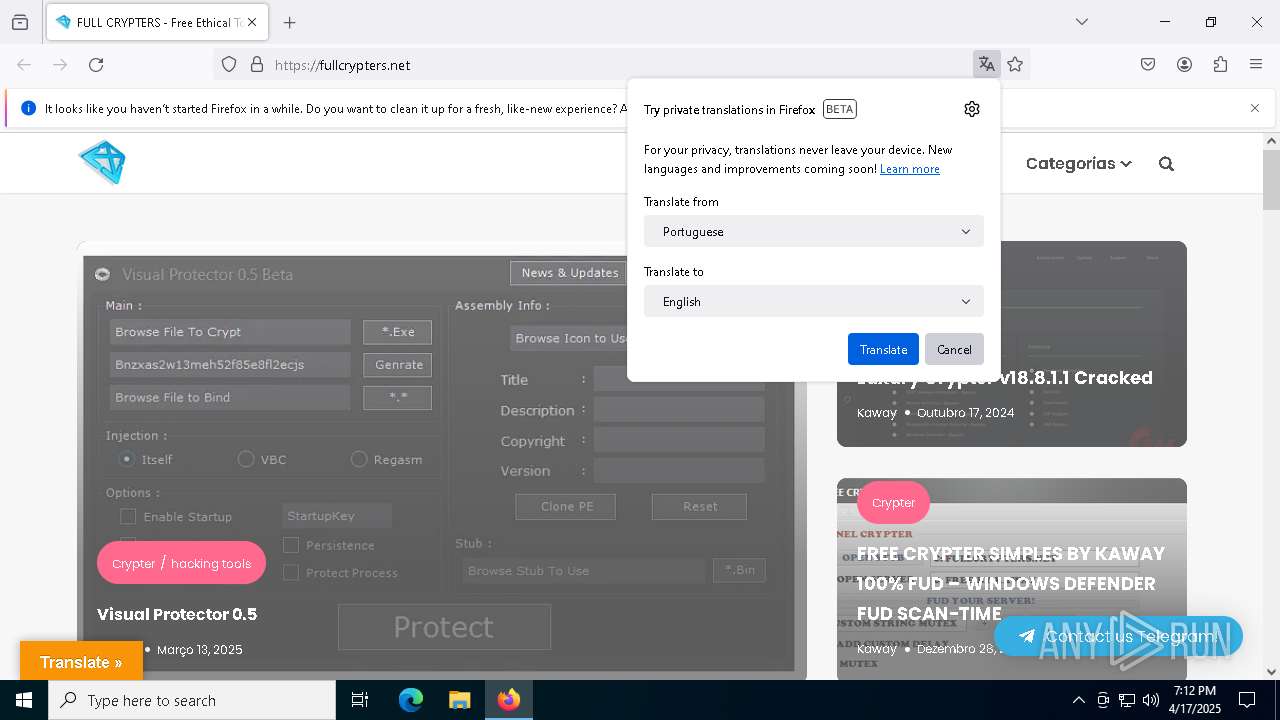Go forward to next page
Screen dimensions: 1280x720
click(x=60, y=64)
